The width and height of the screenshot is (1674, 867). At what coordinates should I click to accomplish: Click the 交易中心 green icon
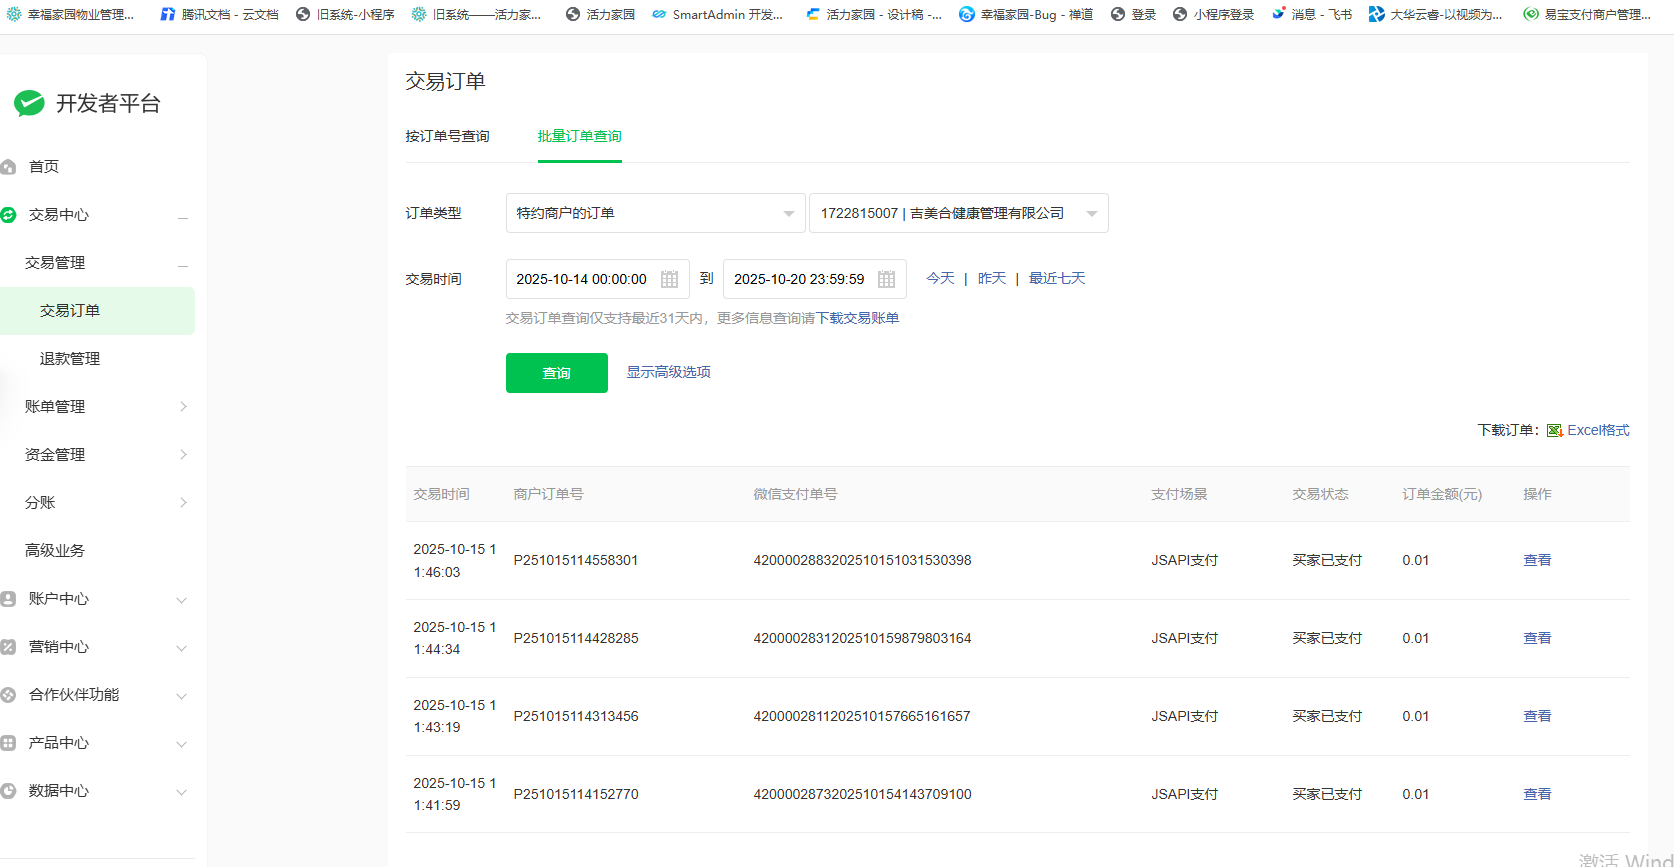8,215
